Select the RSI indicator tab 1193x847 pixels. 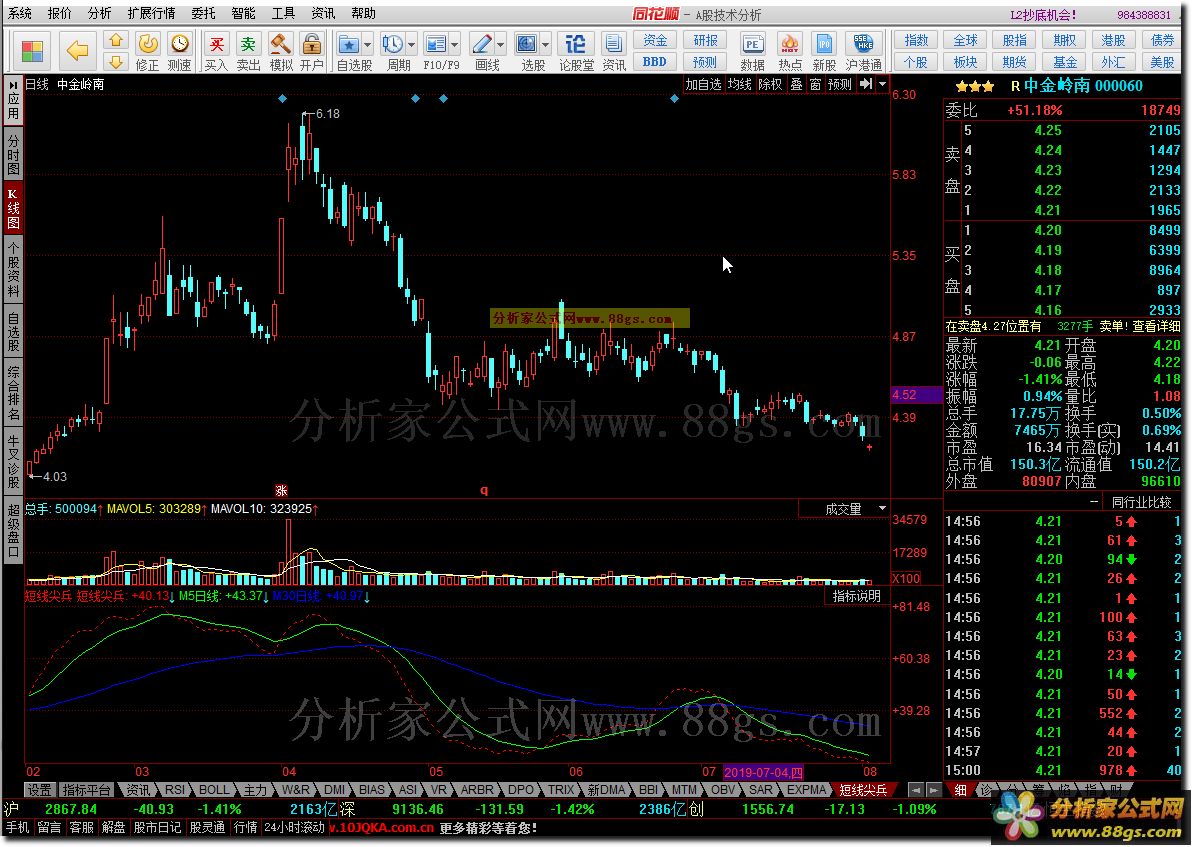pos(174,790)
